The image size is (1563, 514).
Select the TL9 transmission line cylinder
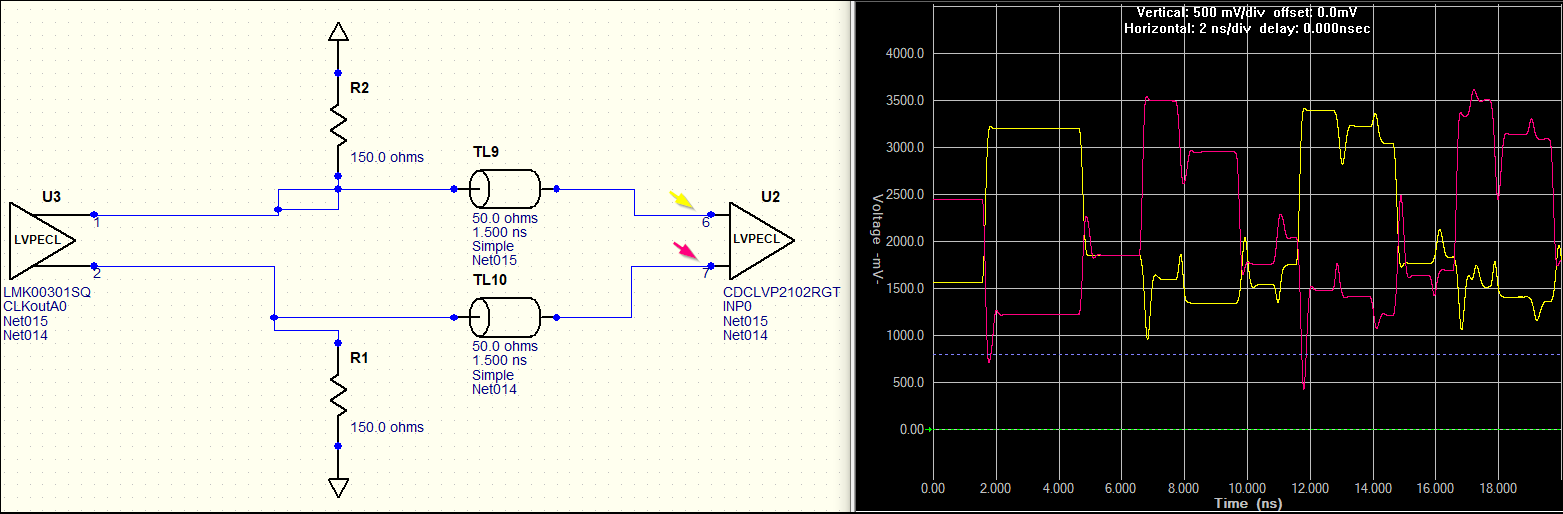(x=505, y=188)
